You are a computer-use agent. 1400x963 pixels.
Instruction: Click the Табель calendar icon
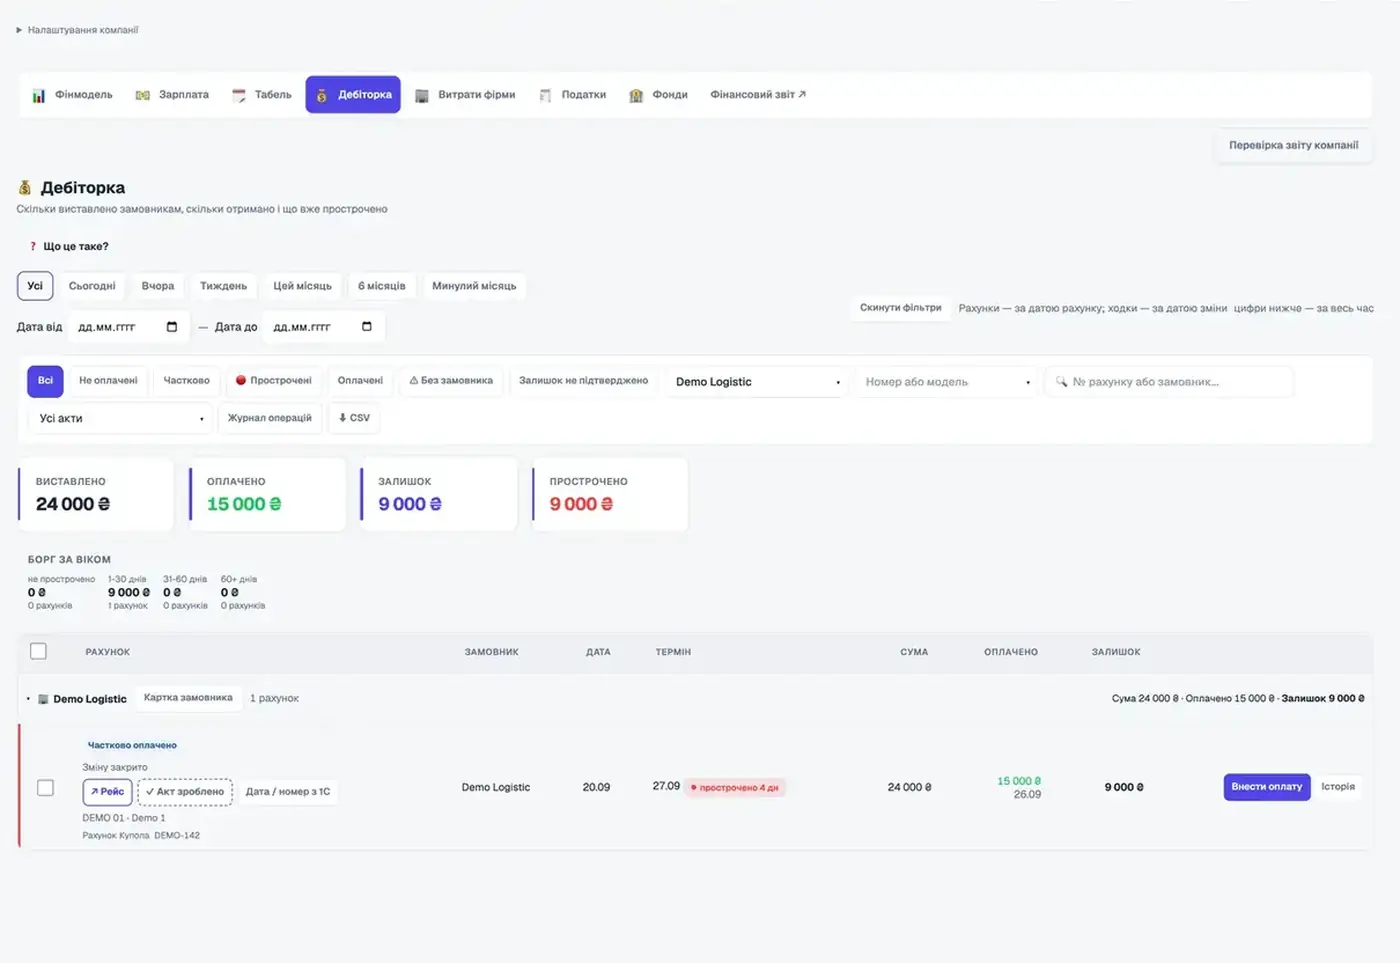(x=239, y=95)
